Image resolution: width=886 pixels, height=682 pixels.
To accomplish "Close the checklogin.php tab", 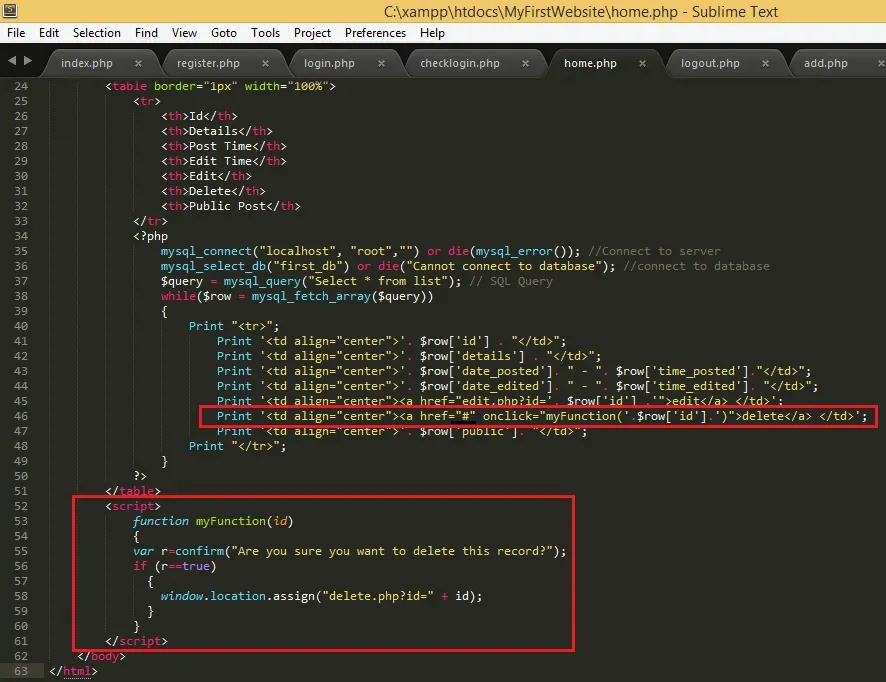I will coord(525,63).
